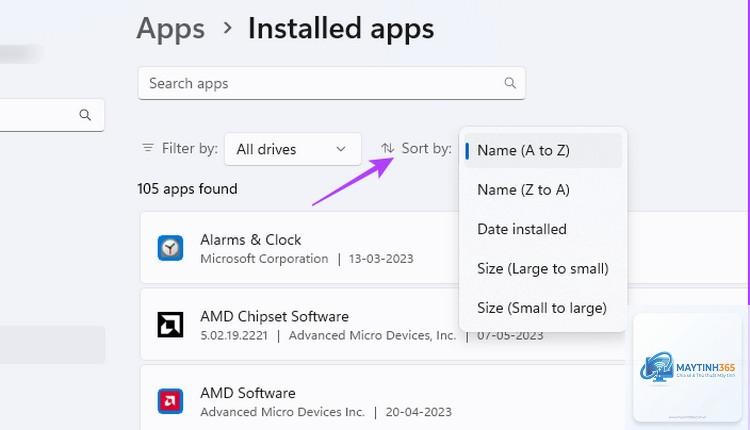This screenshot has width=750, height=430.
Task: Go back to Apps breadcrumb
Action: click(x=171, y=29)
